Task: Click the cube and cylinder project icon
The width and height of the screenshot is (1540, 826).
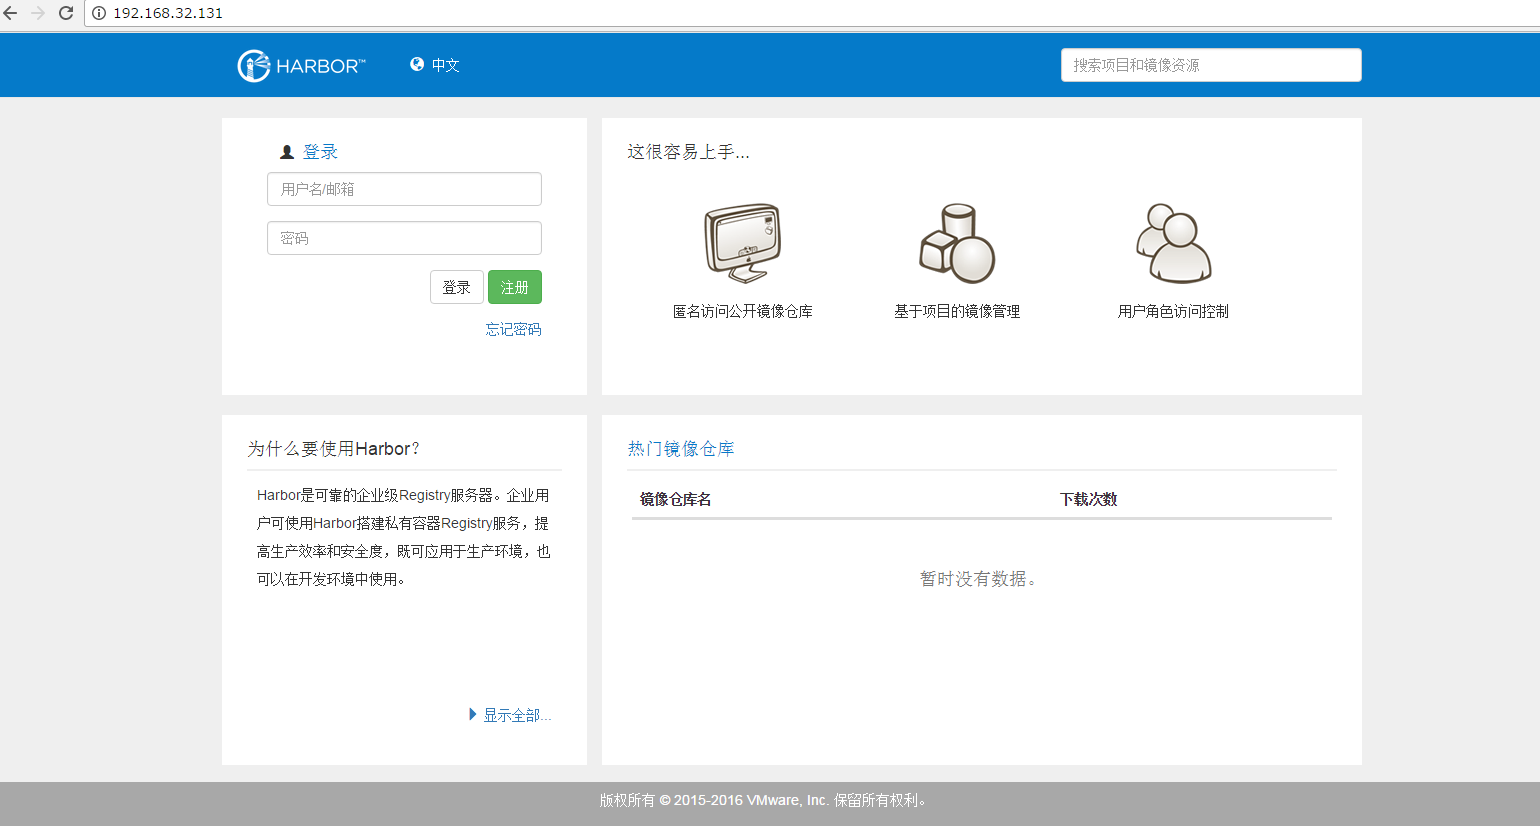Action: pos(957,243)
